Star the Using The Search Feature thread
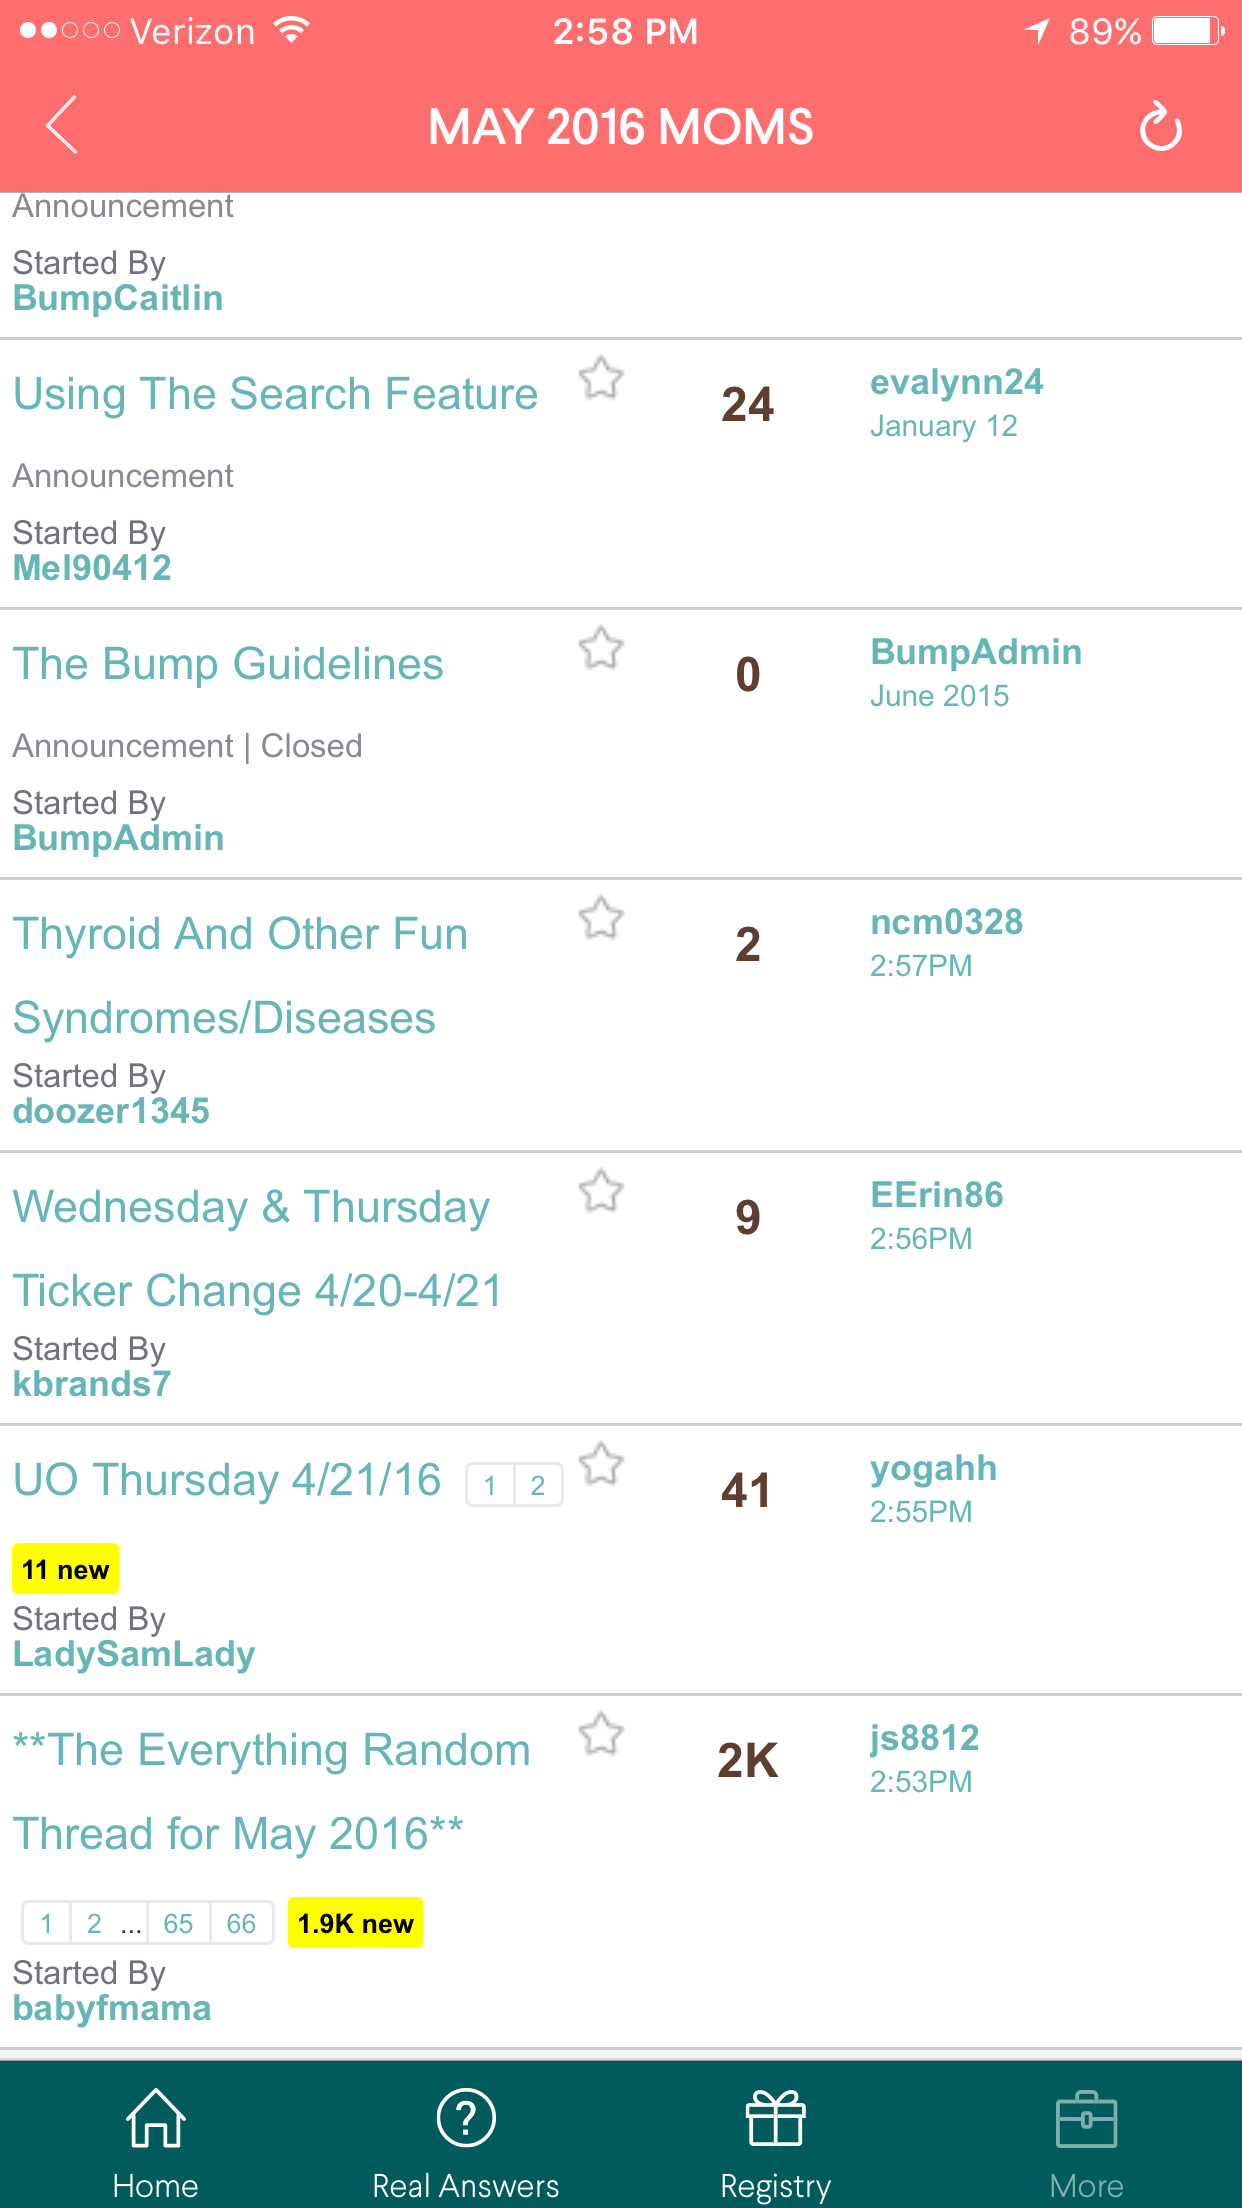1242x2208 pixels. tap(601, 379)
